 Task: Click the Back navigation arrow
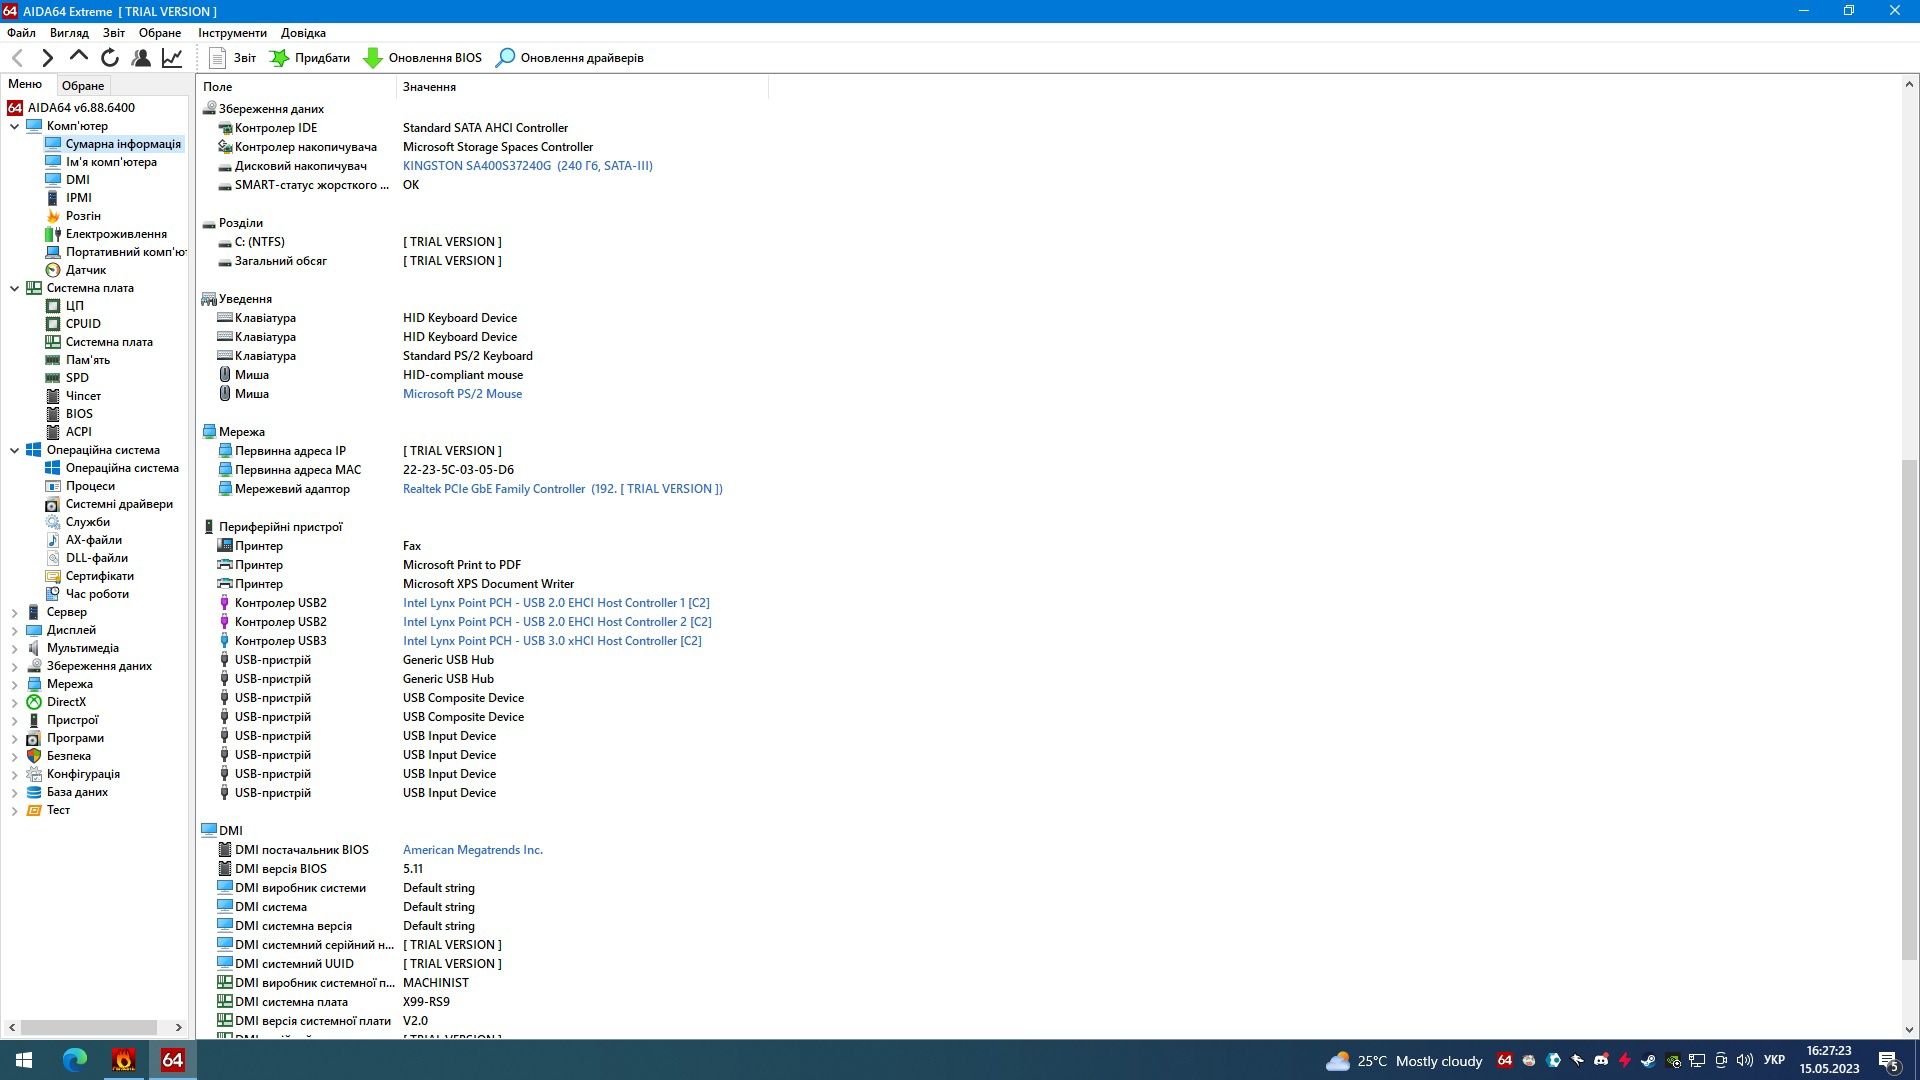[17, 58]
